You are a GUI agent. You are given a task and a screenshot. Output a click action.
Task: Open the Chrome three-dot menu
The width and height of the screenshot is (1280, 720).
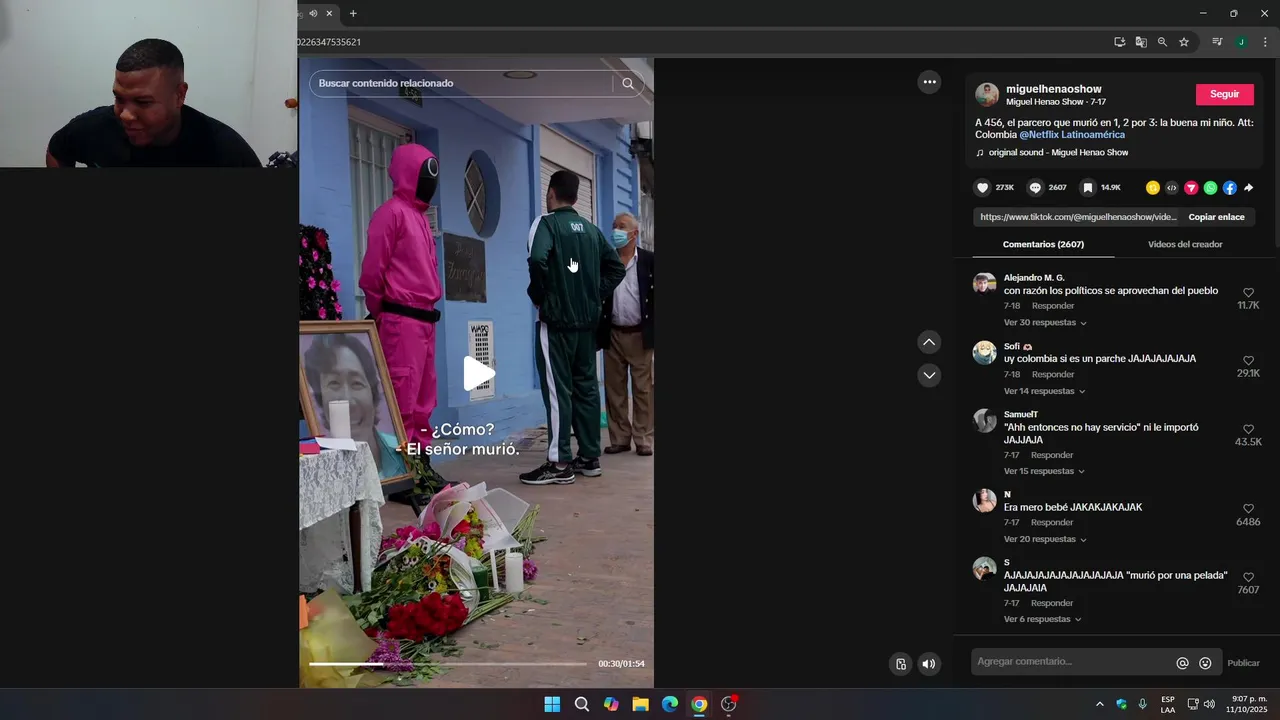pos(1265,42)
